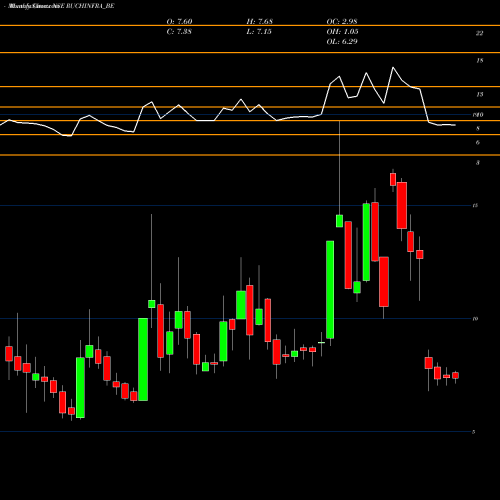Click the open value "O: 7.60"

pyautogui.click(x=179, y=21)
